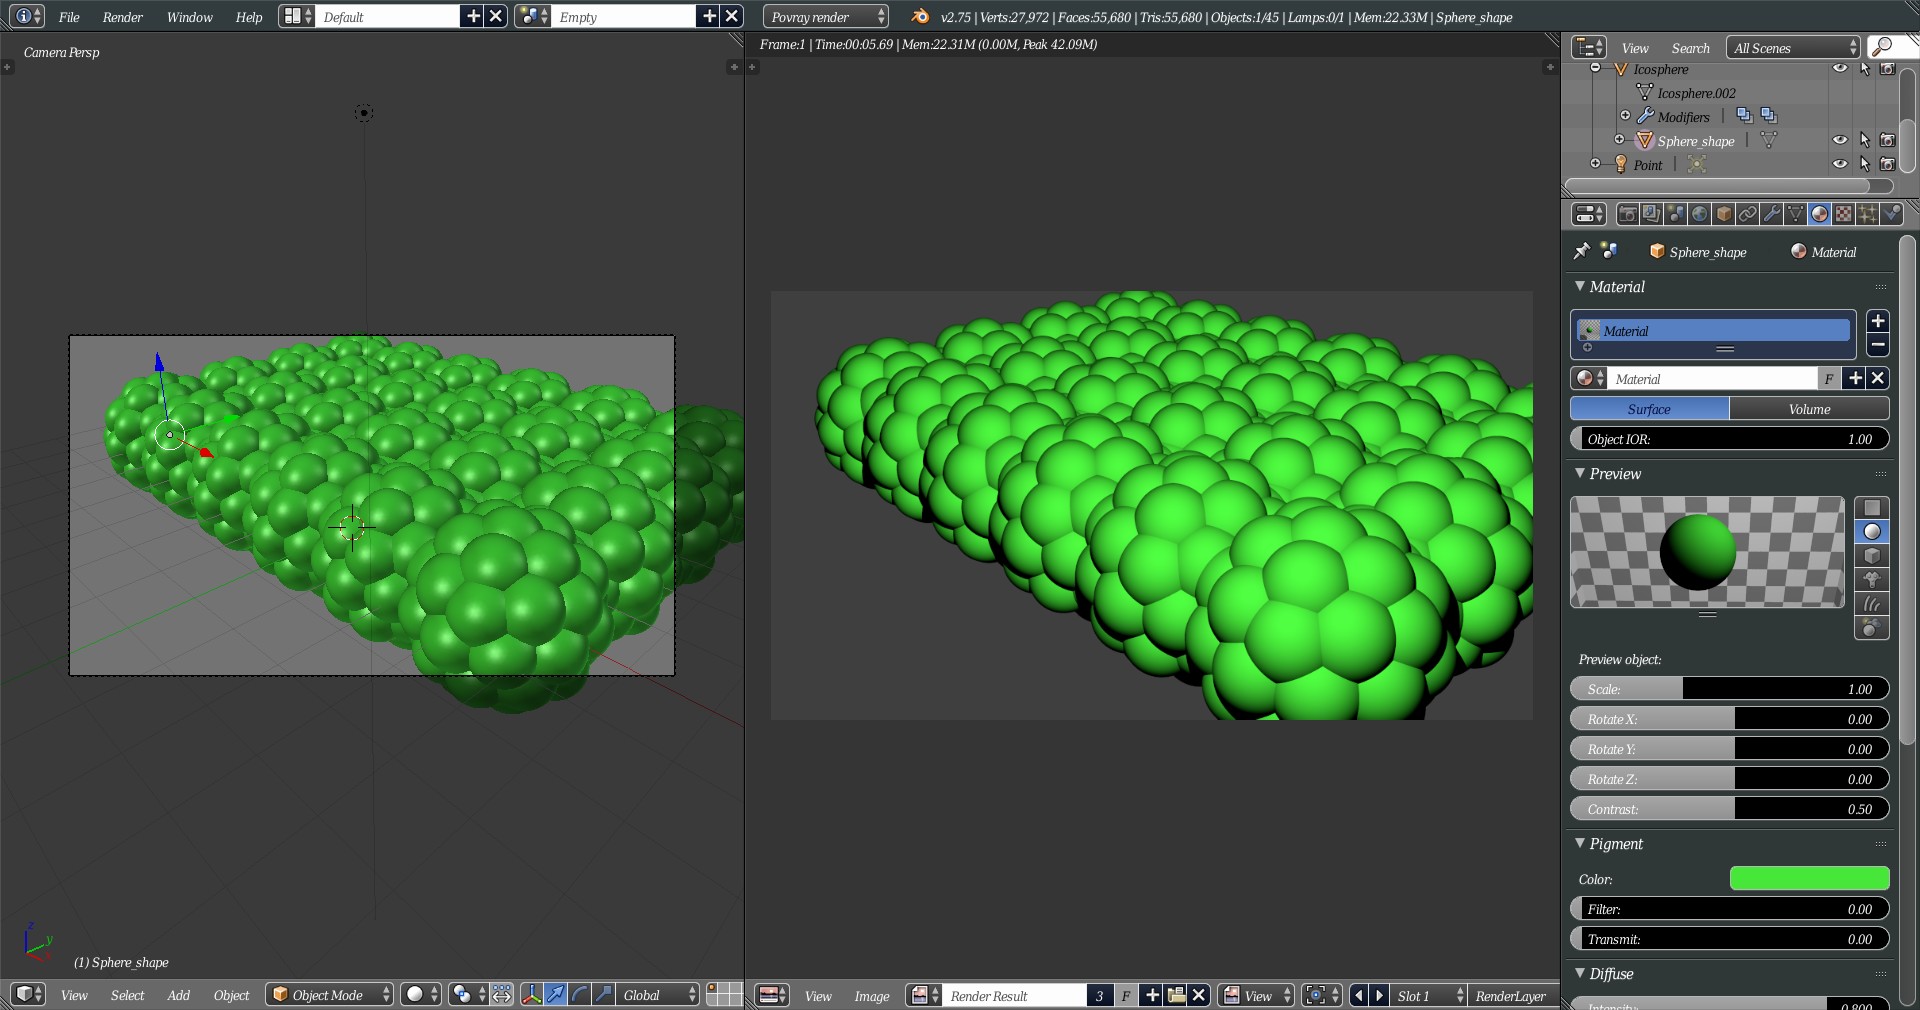Open the World properties tab icon
1920x1010 pixels.
click(x=1700, y=214)
